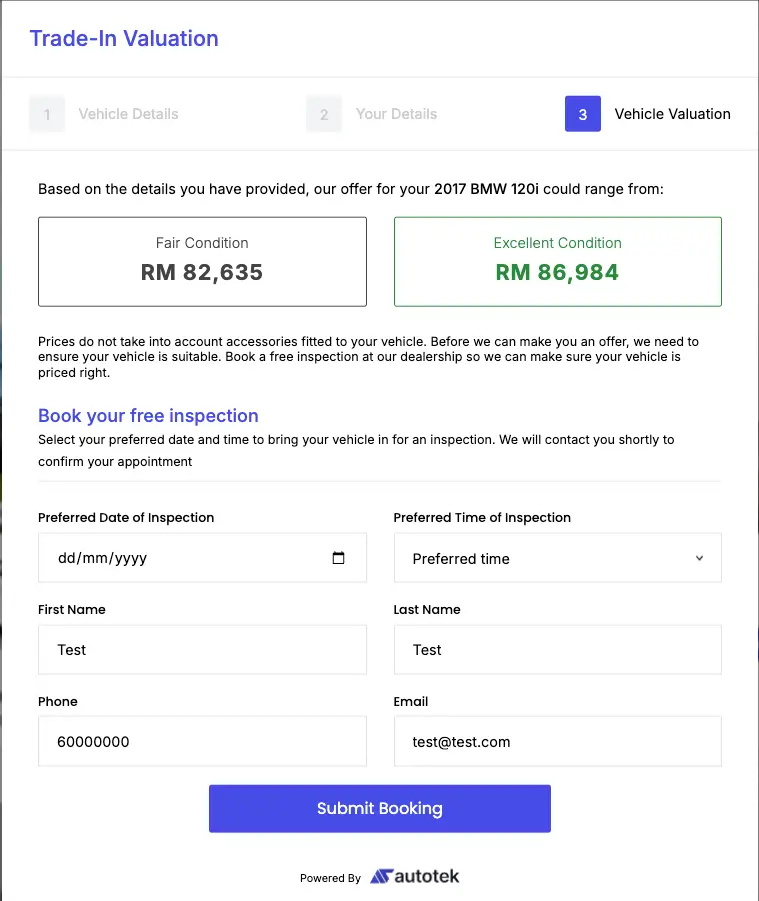This screenshot has height=901, width=759.
Task: Edit the First Name field
Action: pyautogui.click(x=202, y=650)
